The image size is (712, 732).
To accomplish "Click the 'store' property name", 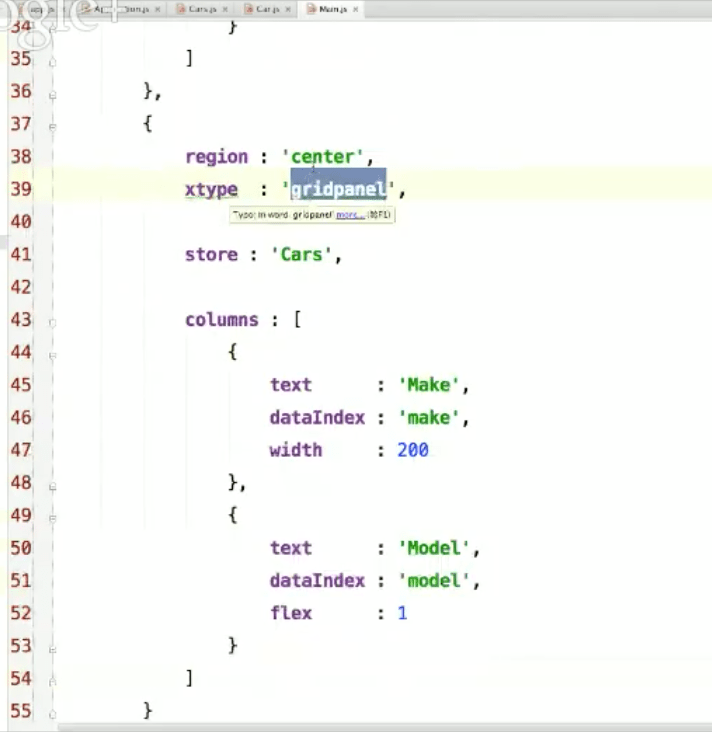I will (211, 254).
